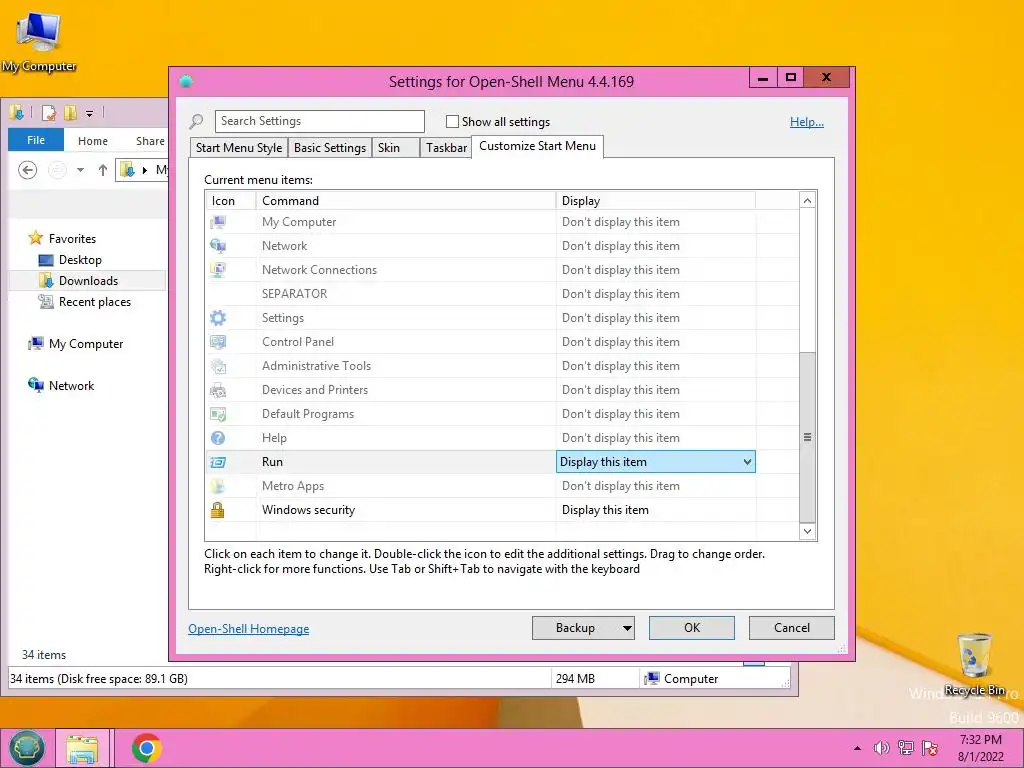This screenshot has height=768, width=1024.
Task: Click the Administrative Tools row icon
Action: coord(218,366)
